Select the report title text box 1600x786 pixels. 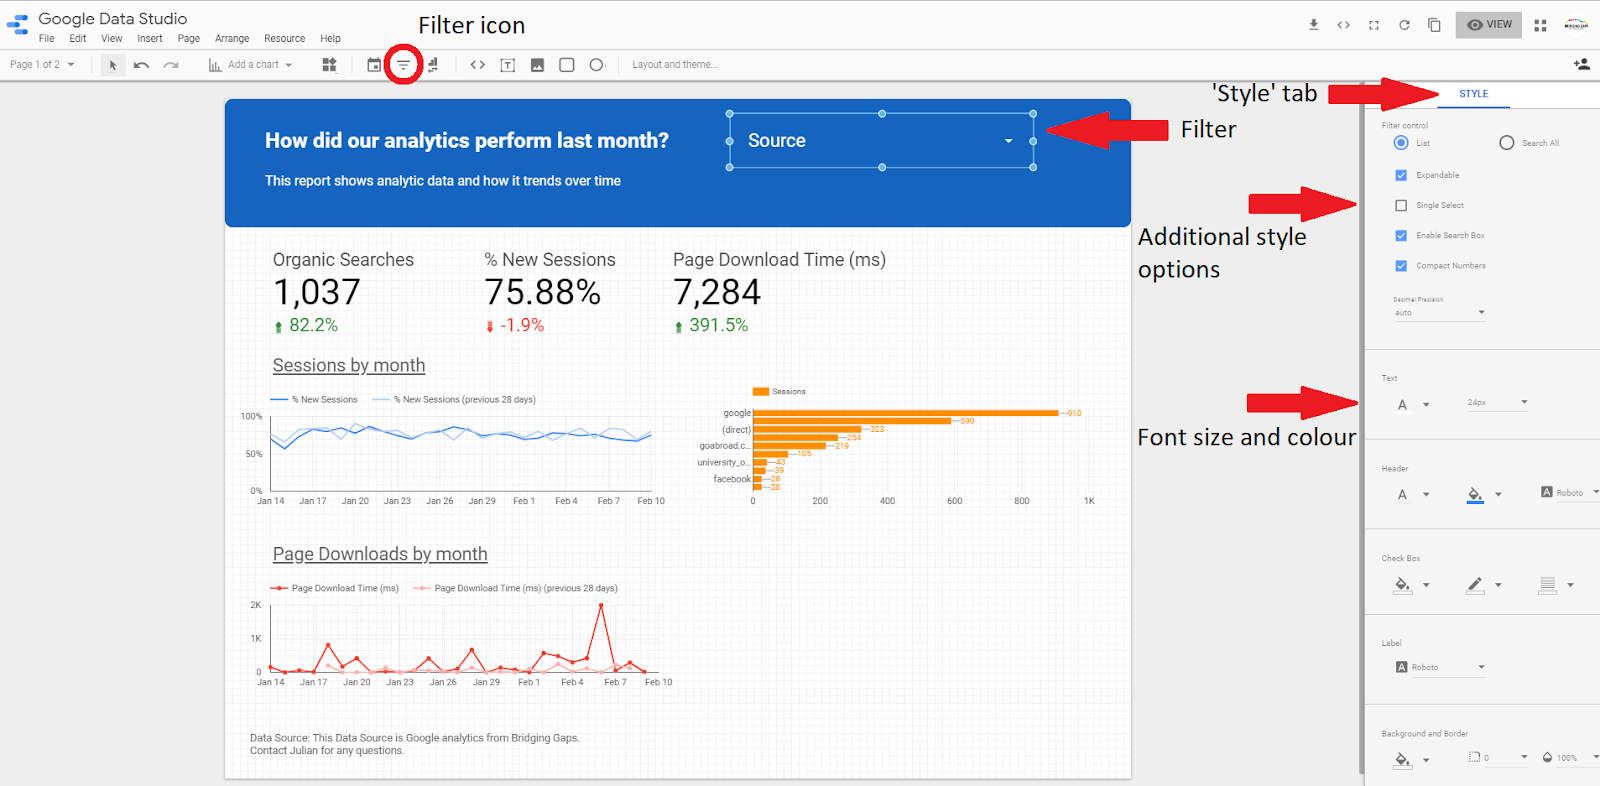pos(467,141)
